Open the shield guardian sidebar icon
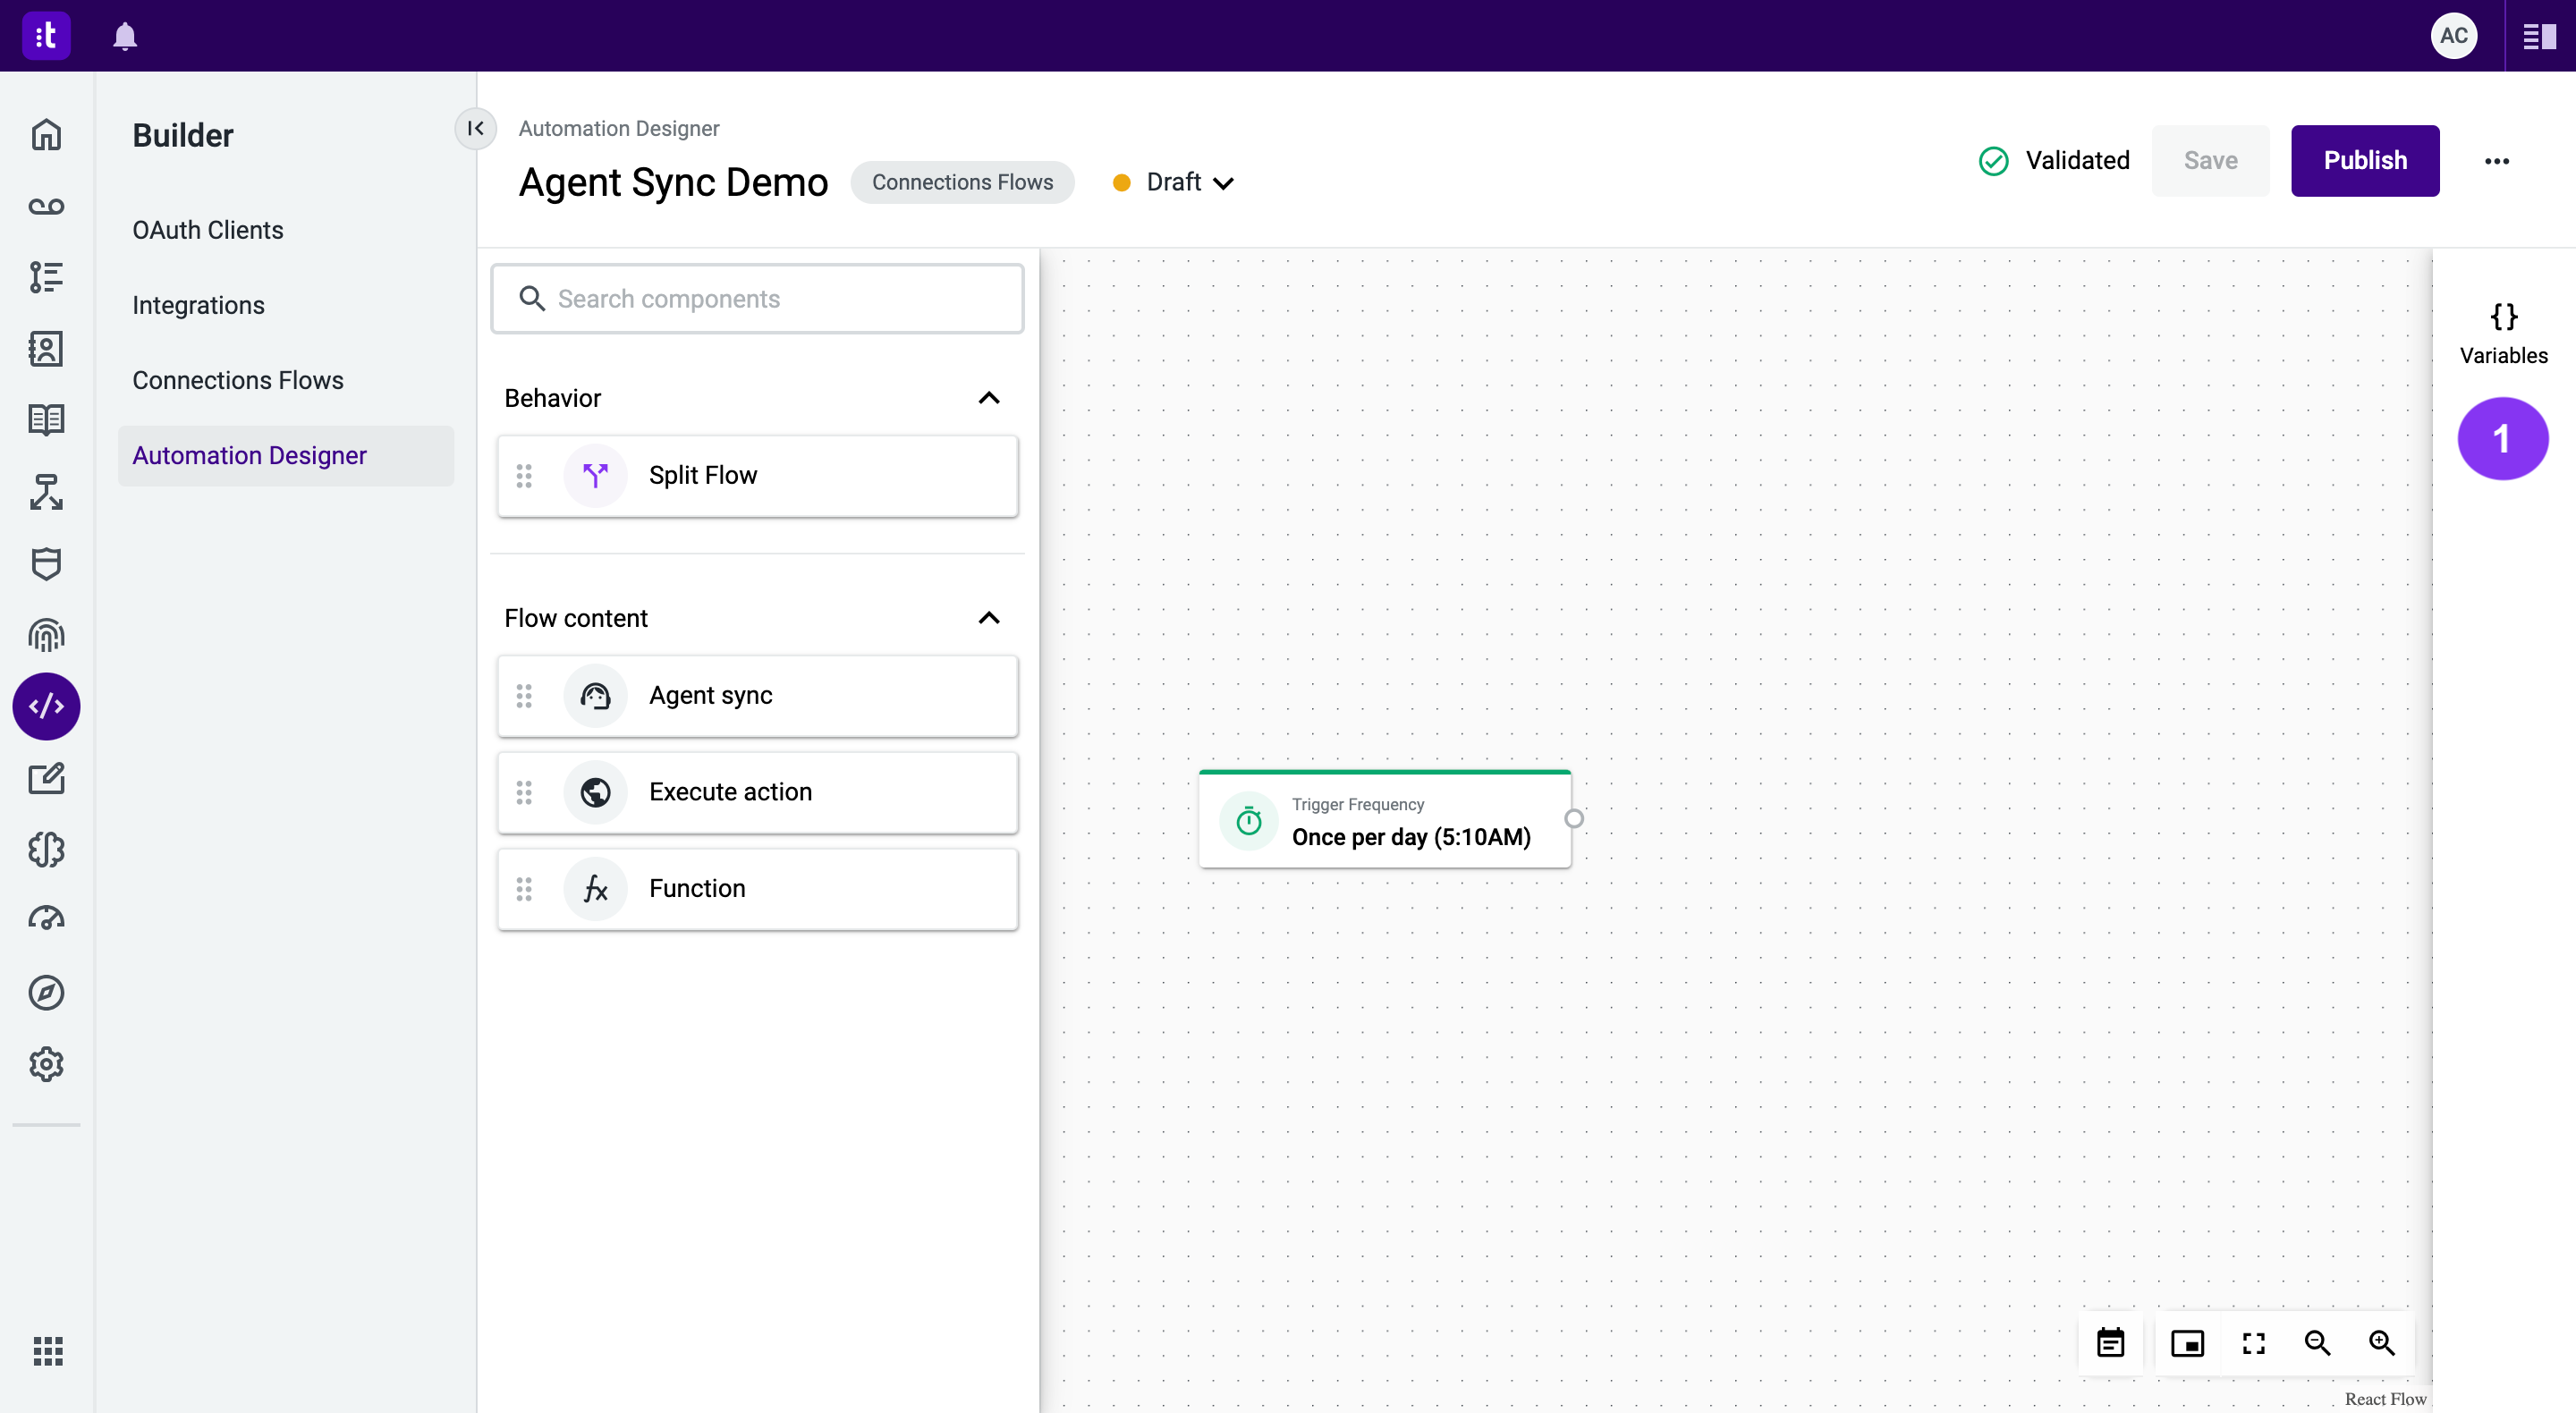The image size is (2576, 1413). (46, 564)
